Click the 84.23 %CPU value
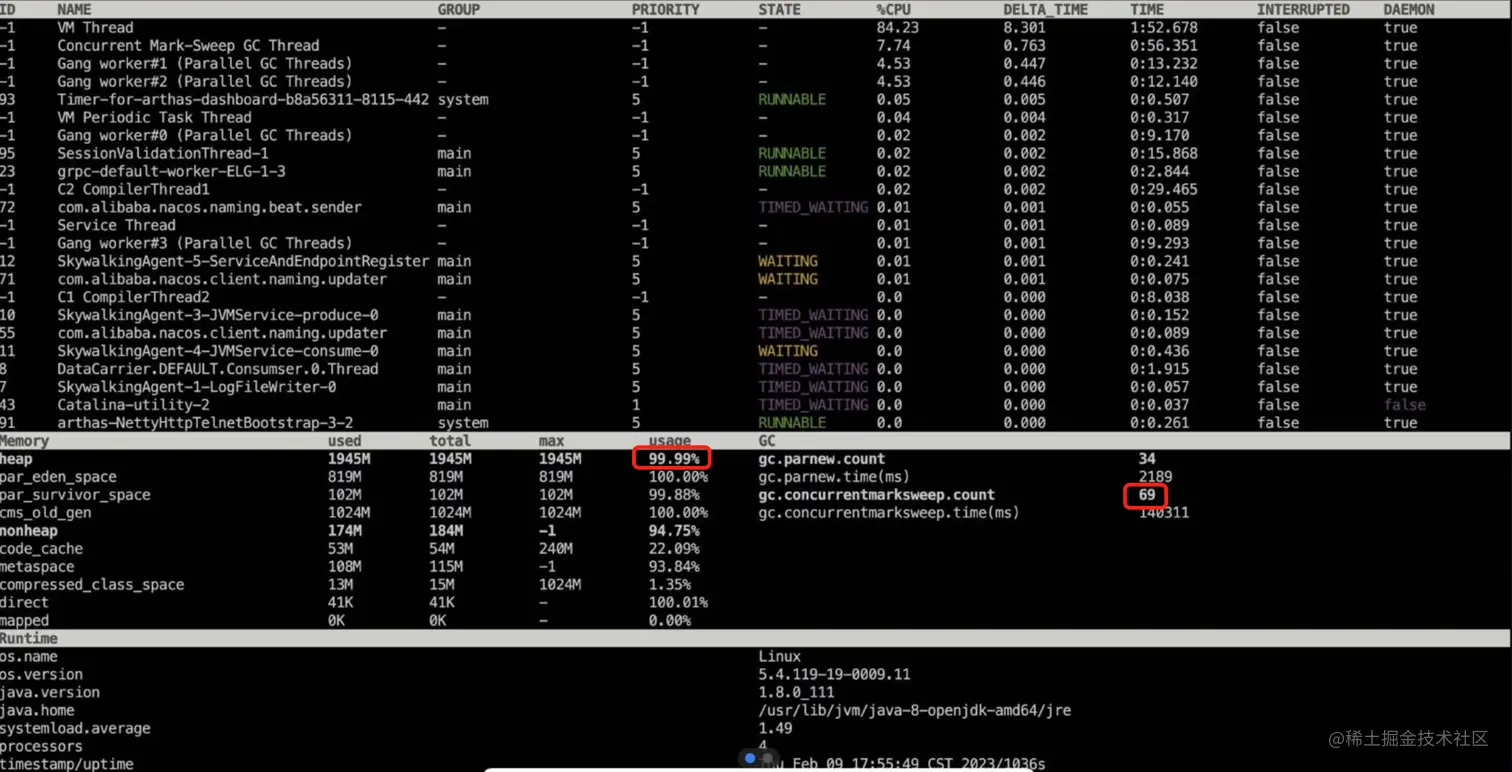The image size is (1512, 772). click(x=897, y=27)
